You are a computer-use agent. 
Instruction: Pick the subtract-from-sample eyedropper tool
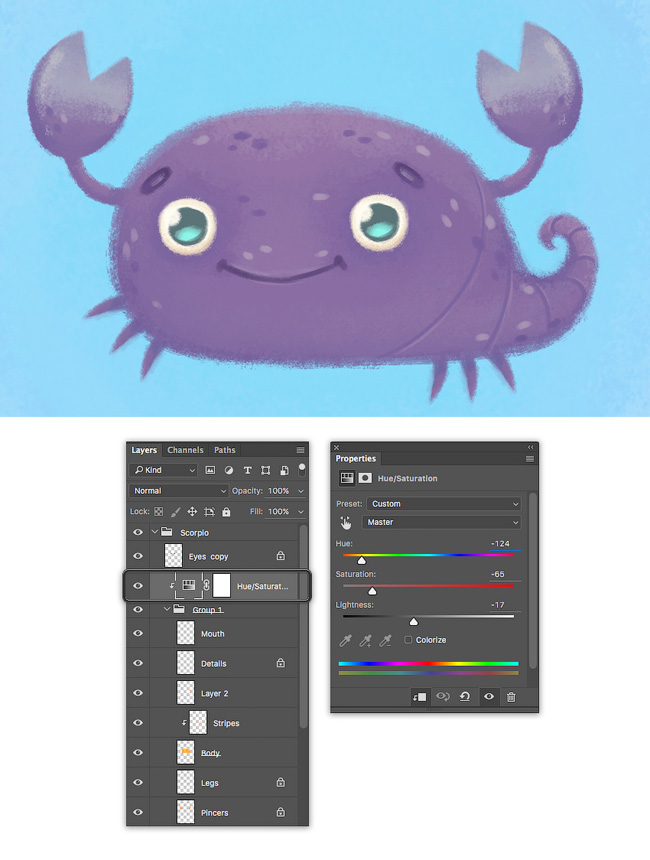click(386, 640)
